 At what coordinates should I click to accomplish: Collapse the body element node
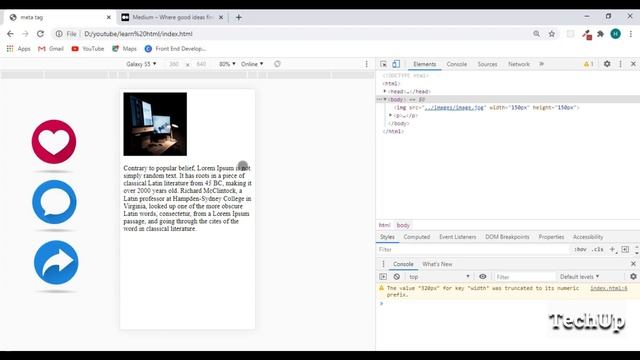coord(385,100)
